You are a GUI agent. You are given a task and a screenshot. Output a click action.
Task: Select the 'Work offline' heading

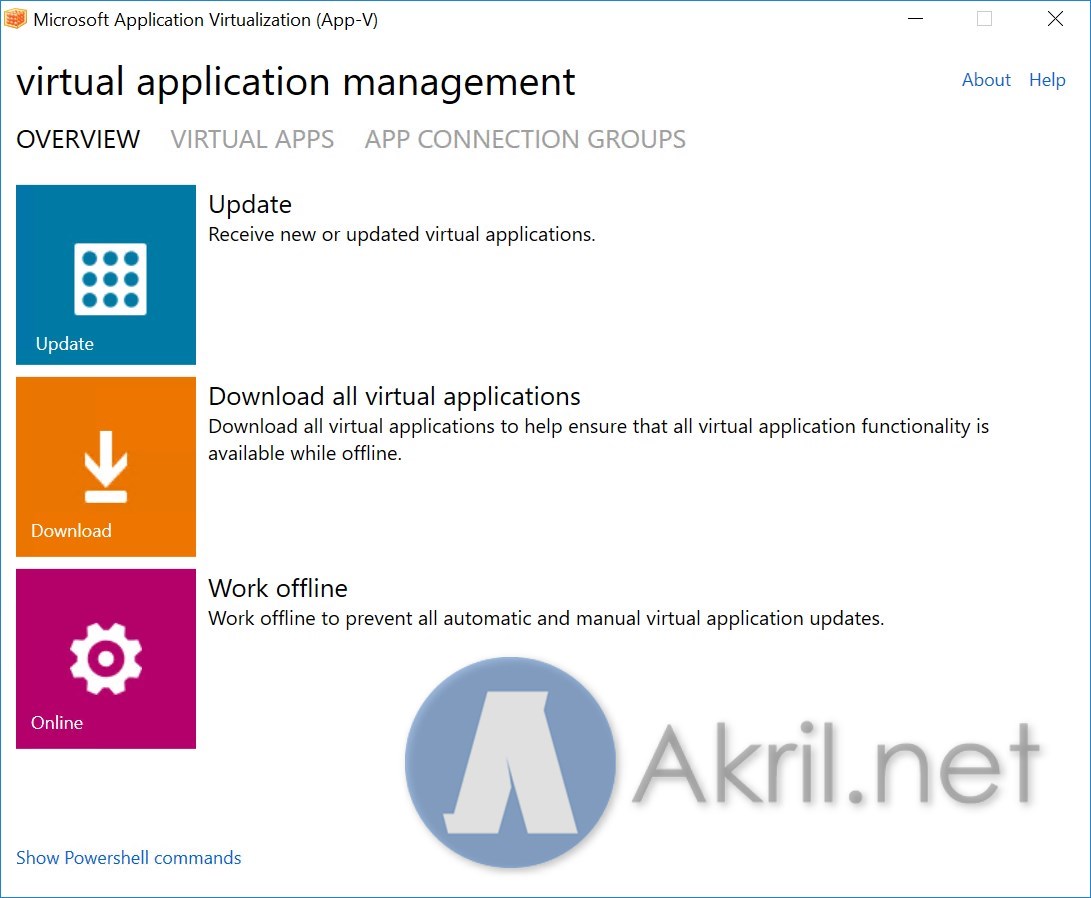click(278, 588)
